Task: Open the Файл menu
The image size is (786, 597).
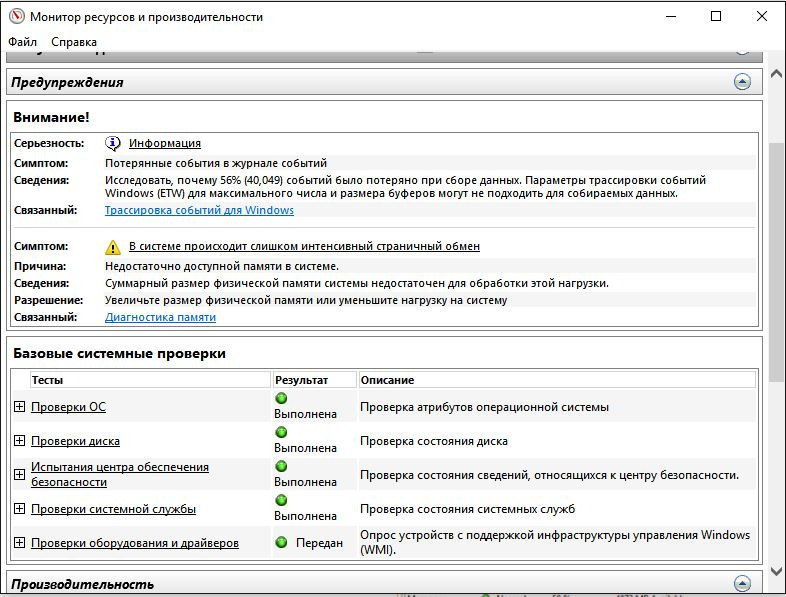Action: click(x=22, y=42)
